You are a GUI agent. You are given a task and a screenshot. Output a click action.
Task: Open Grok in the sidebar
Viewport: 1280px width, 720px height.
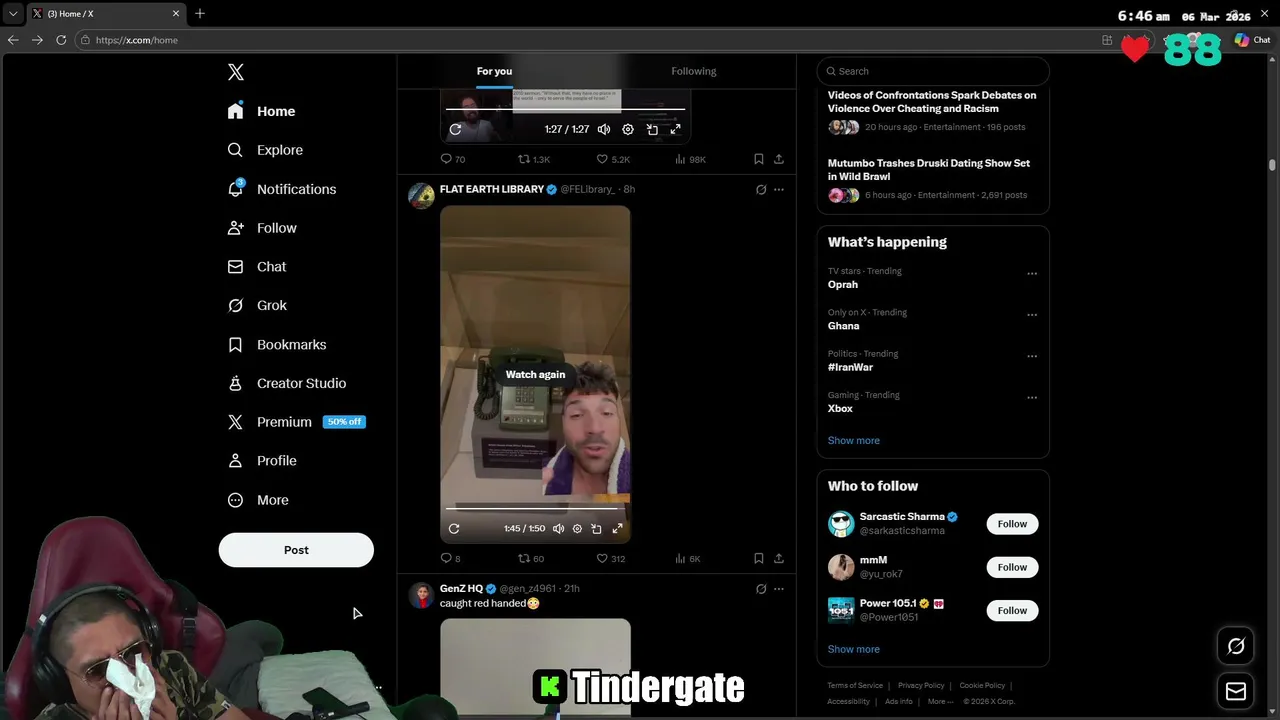click(x=258, y=306)
